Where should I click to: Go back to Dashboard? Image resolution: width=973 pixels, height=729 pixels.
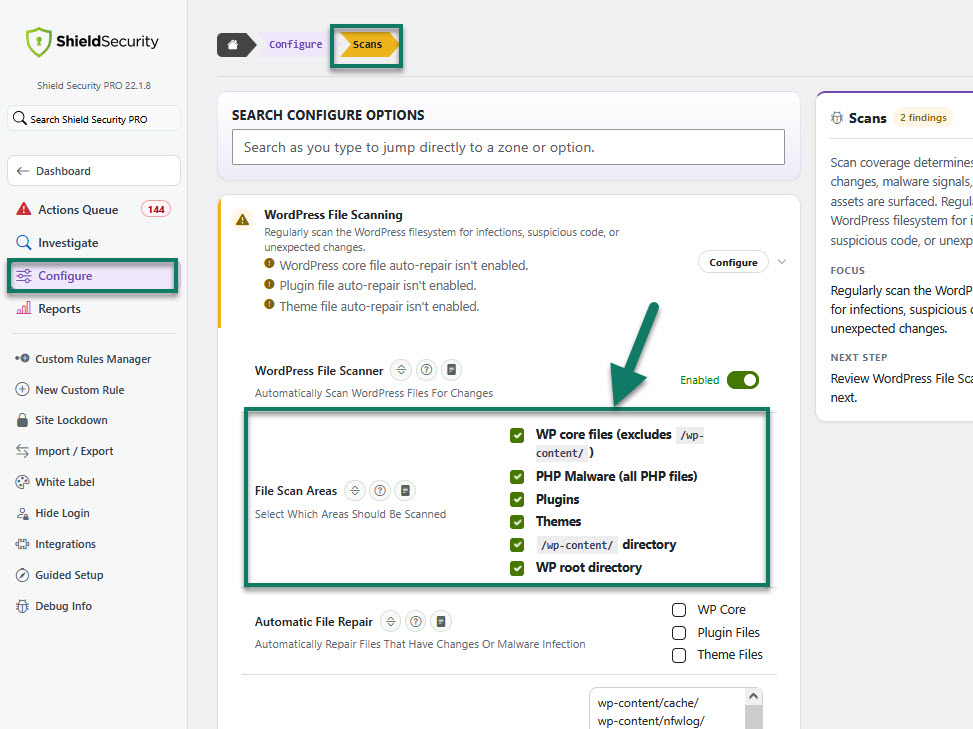94,171
